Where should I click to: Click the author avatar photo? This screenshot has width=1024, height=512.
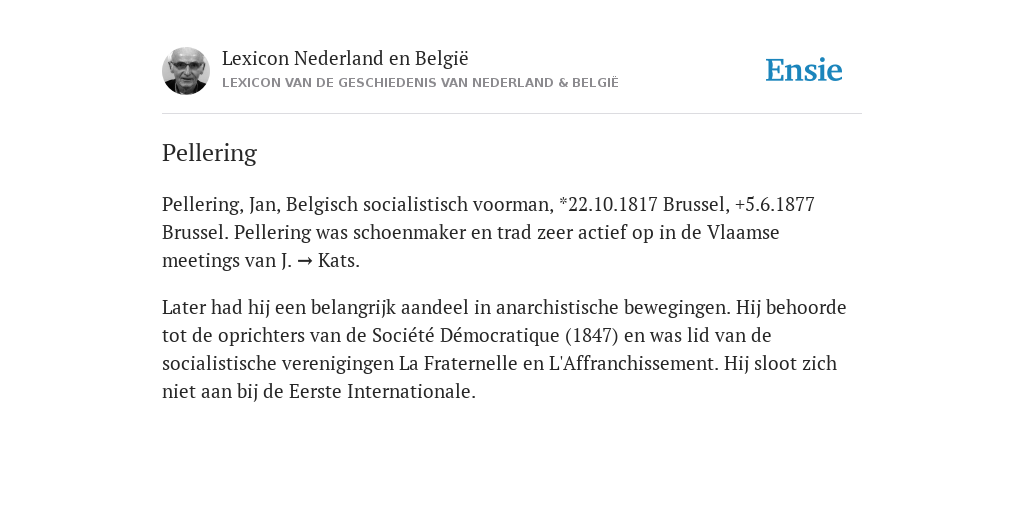coord(185,71)
